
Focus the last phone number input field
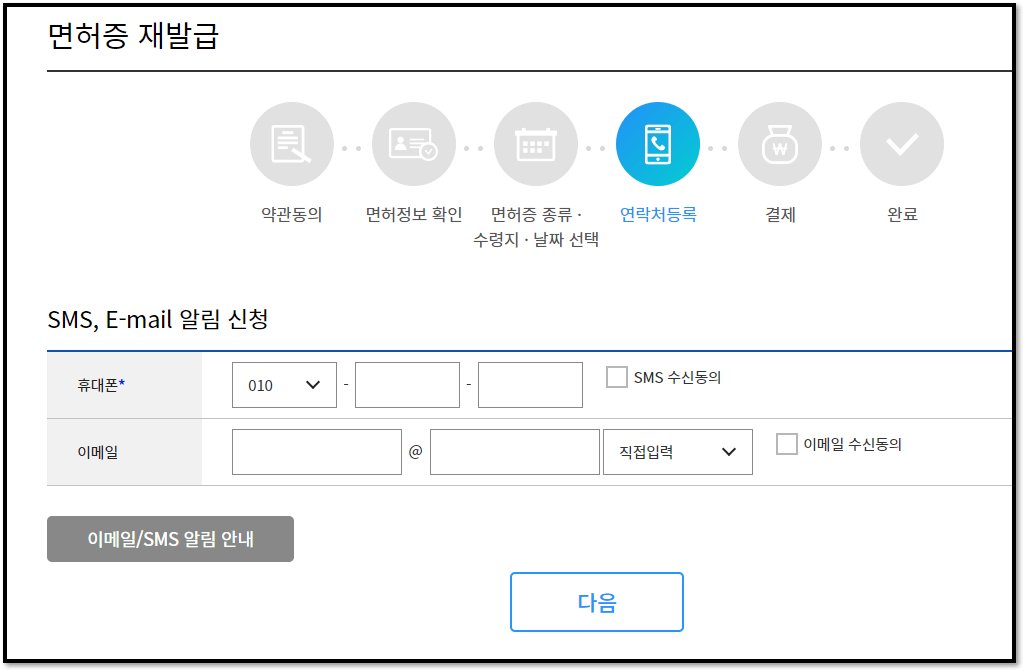pos(530,384)
